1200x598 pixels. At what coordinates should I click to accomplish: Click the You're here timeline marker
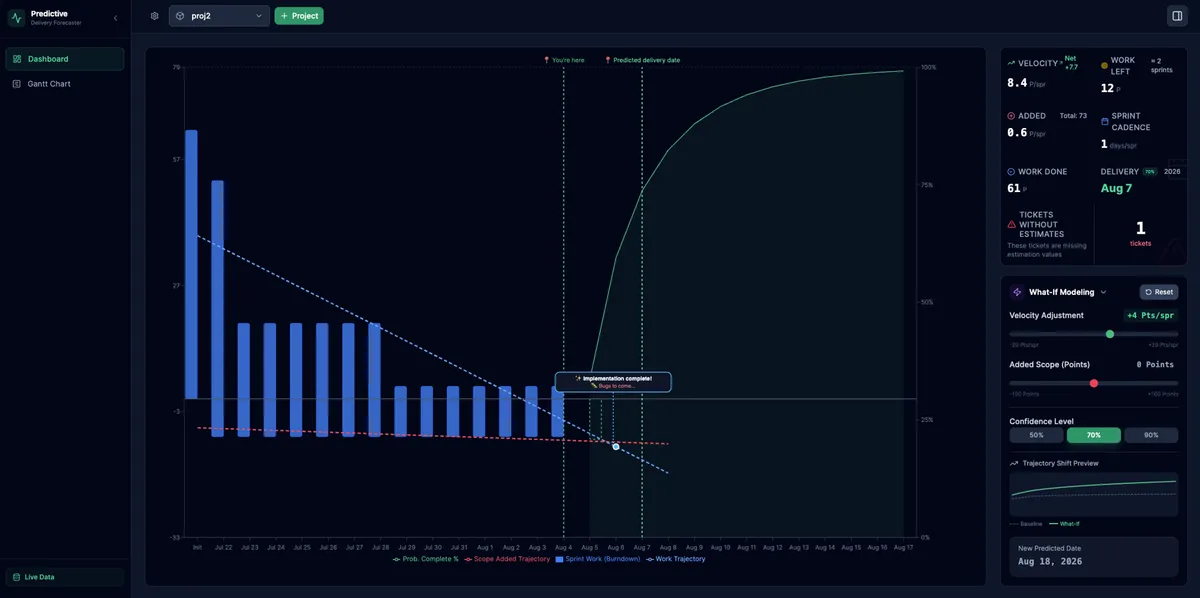point(564,60)
